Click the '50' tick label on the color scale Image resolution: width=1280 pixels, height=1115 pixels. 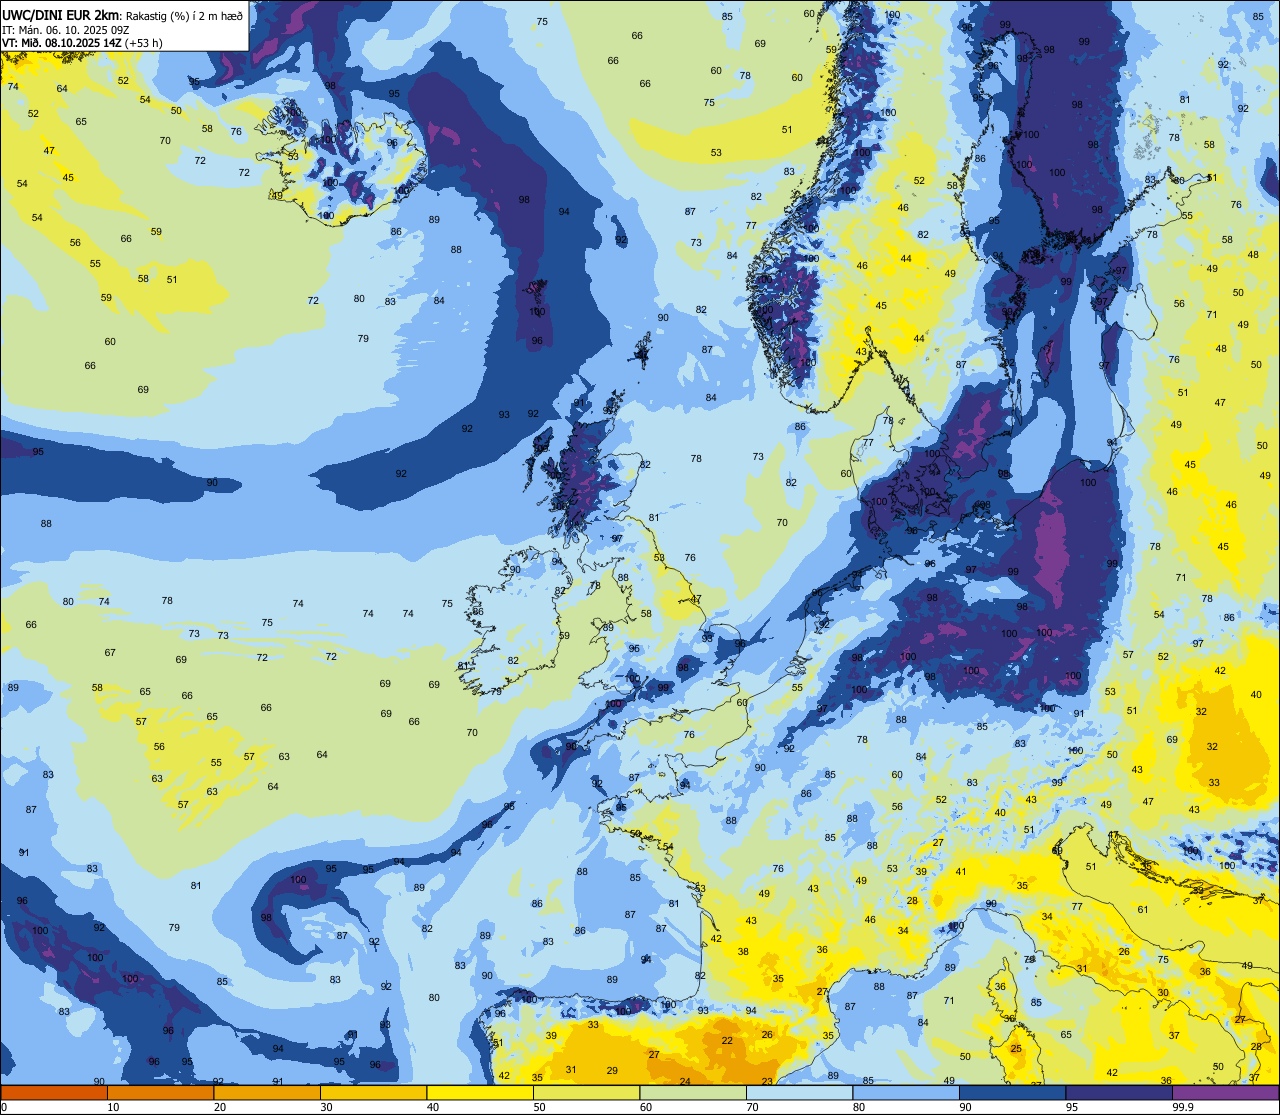pyautogui.click(x=539, y=1107)
